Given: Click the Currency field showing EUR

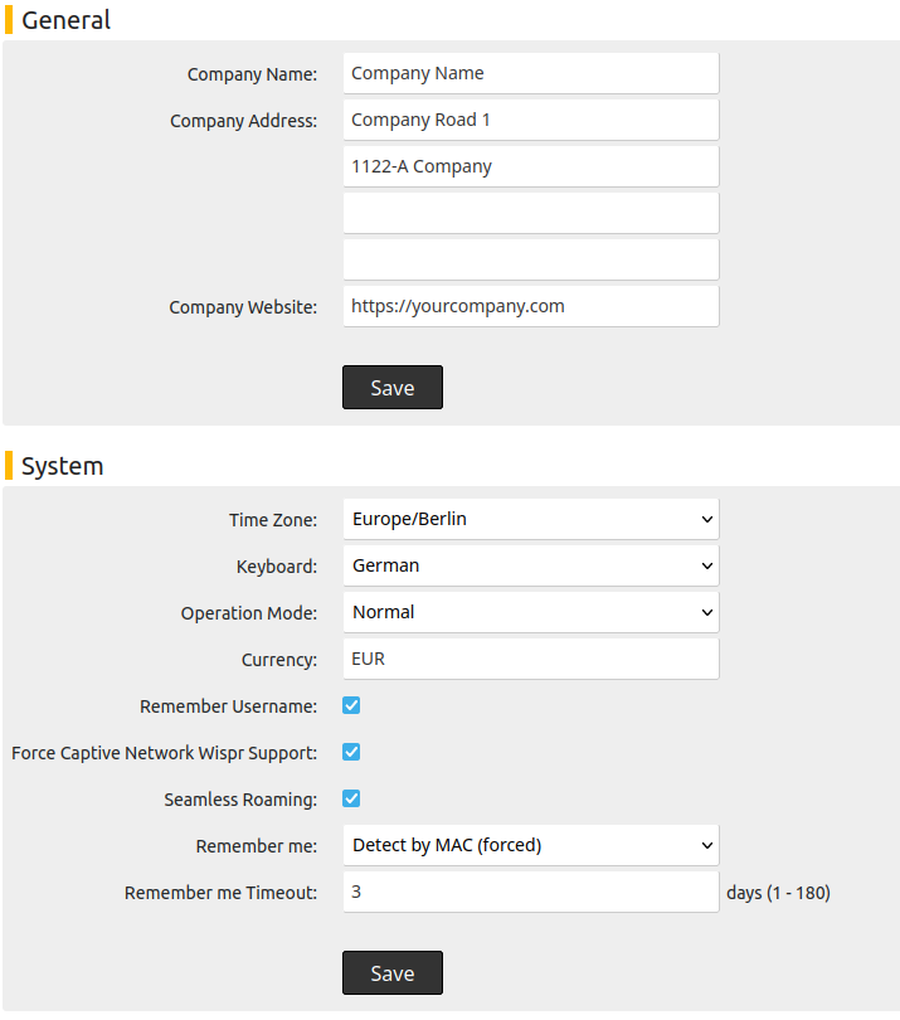Looking at the screenshot, I should (530, 658).
